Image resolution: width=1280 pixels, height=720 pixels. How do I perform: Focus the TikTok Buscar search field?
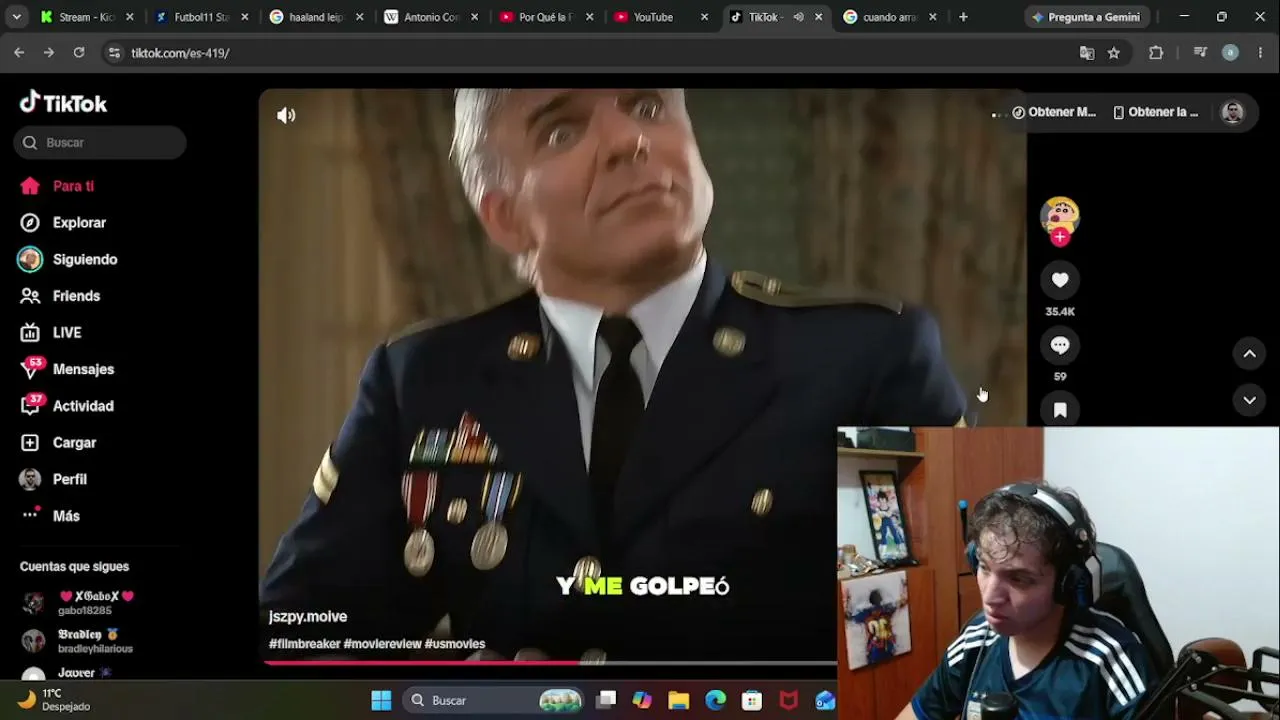click(x=100, y=142)
